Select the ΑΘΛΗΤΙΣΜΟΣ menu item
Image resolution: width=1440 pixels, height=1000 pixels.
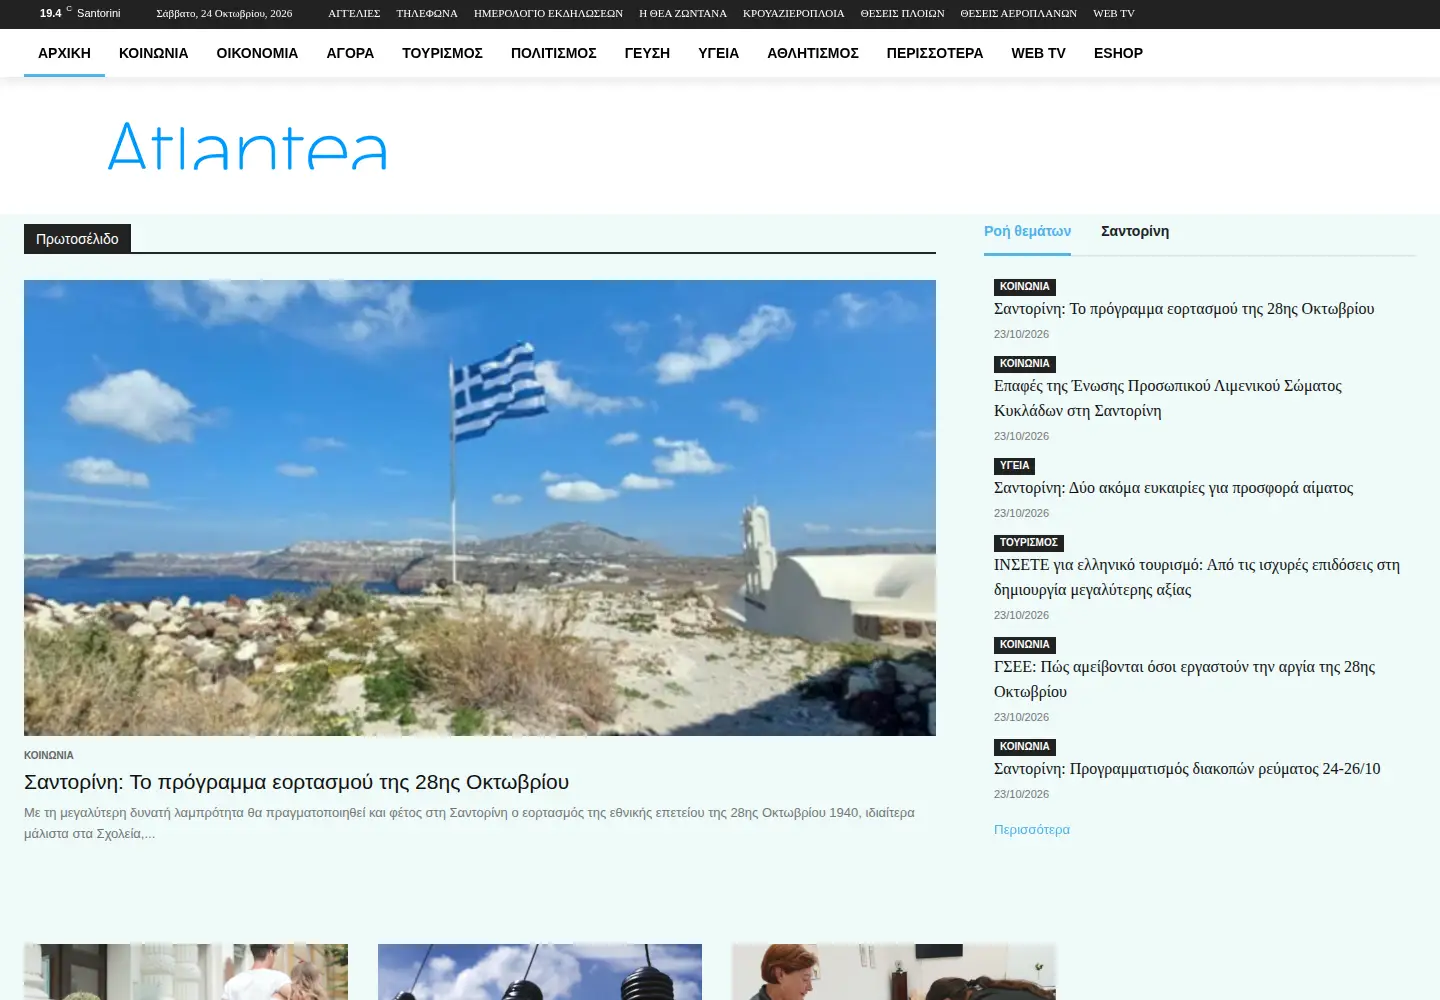pyautogui.click(x=812, y=53)
